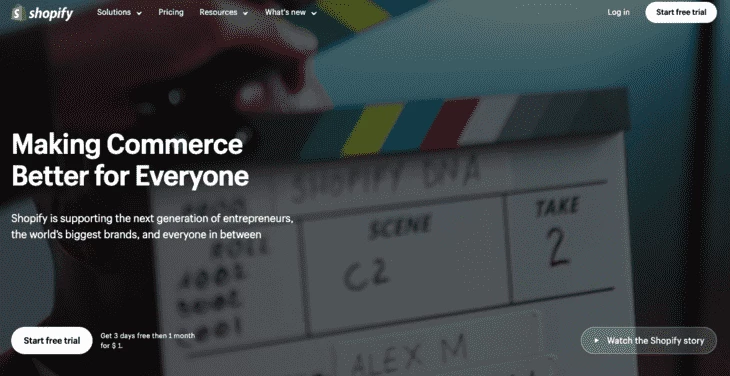The width and height of the screenshot is (730, 376).
Task: Click the hero Start free trial button
Action: tap(52, 341)
